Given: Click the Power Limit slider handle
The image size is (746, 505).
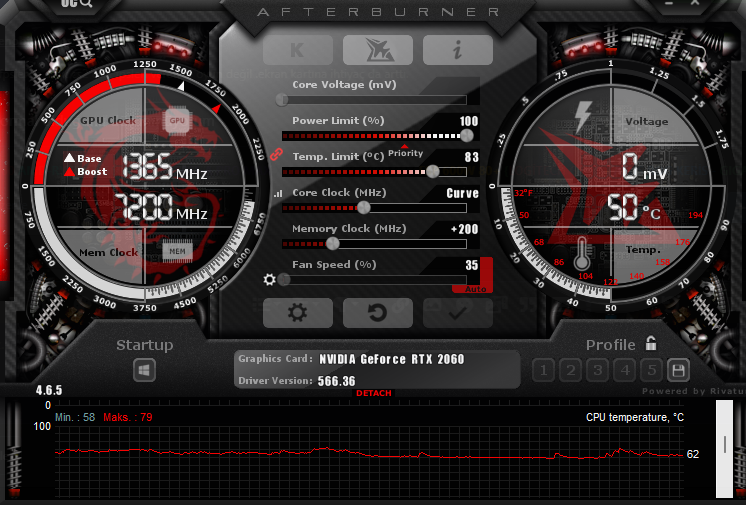Looking at the screenshot, I should (467, 136).
